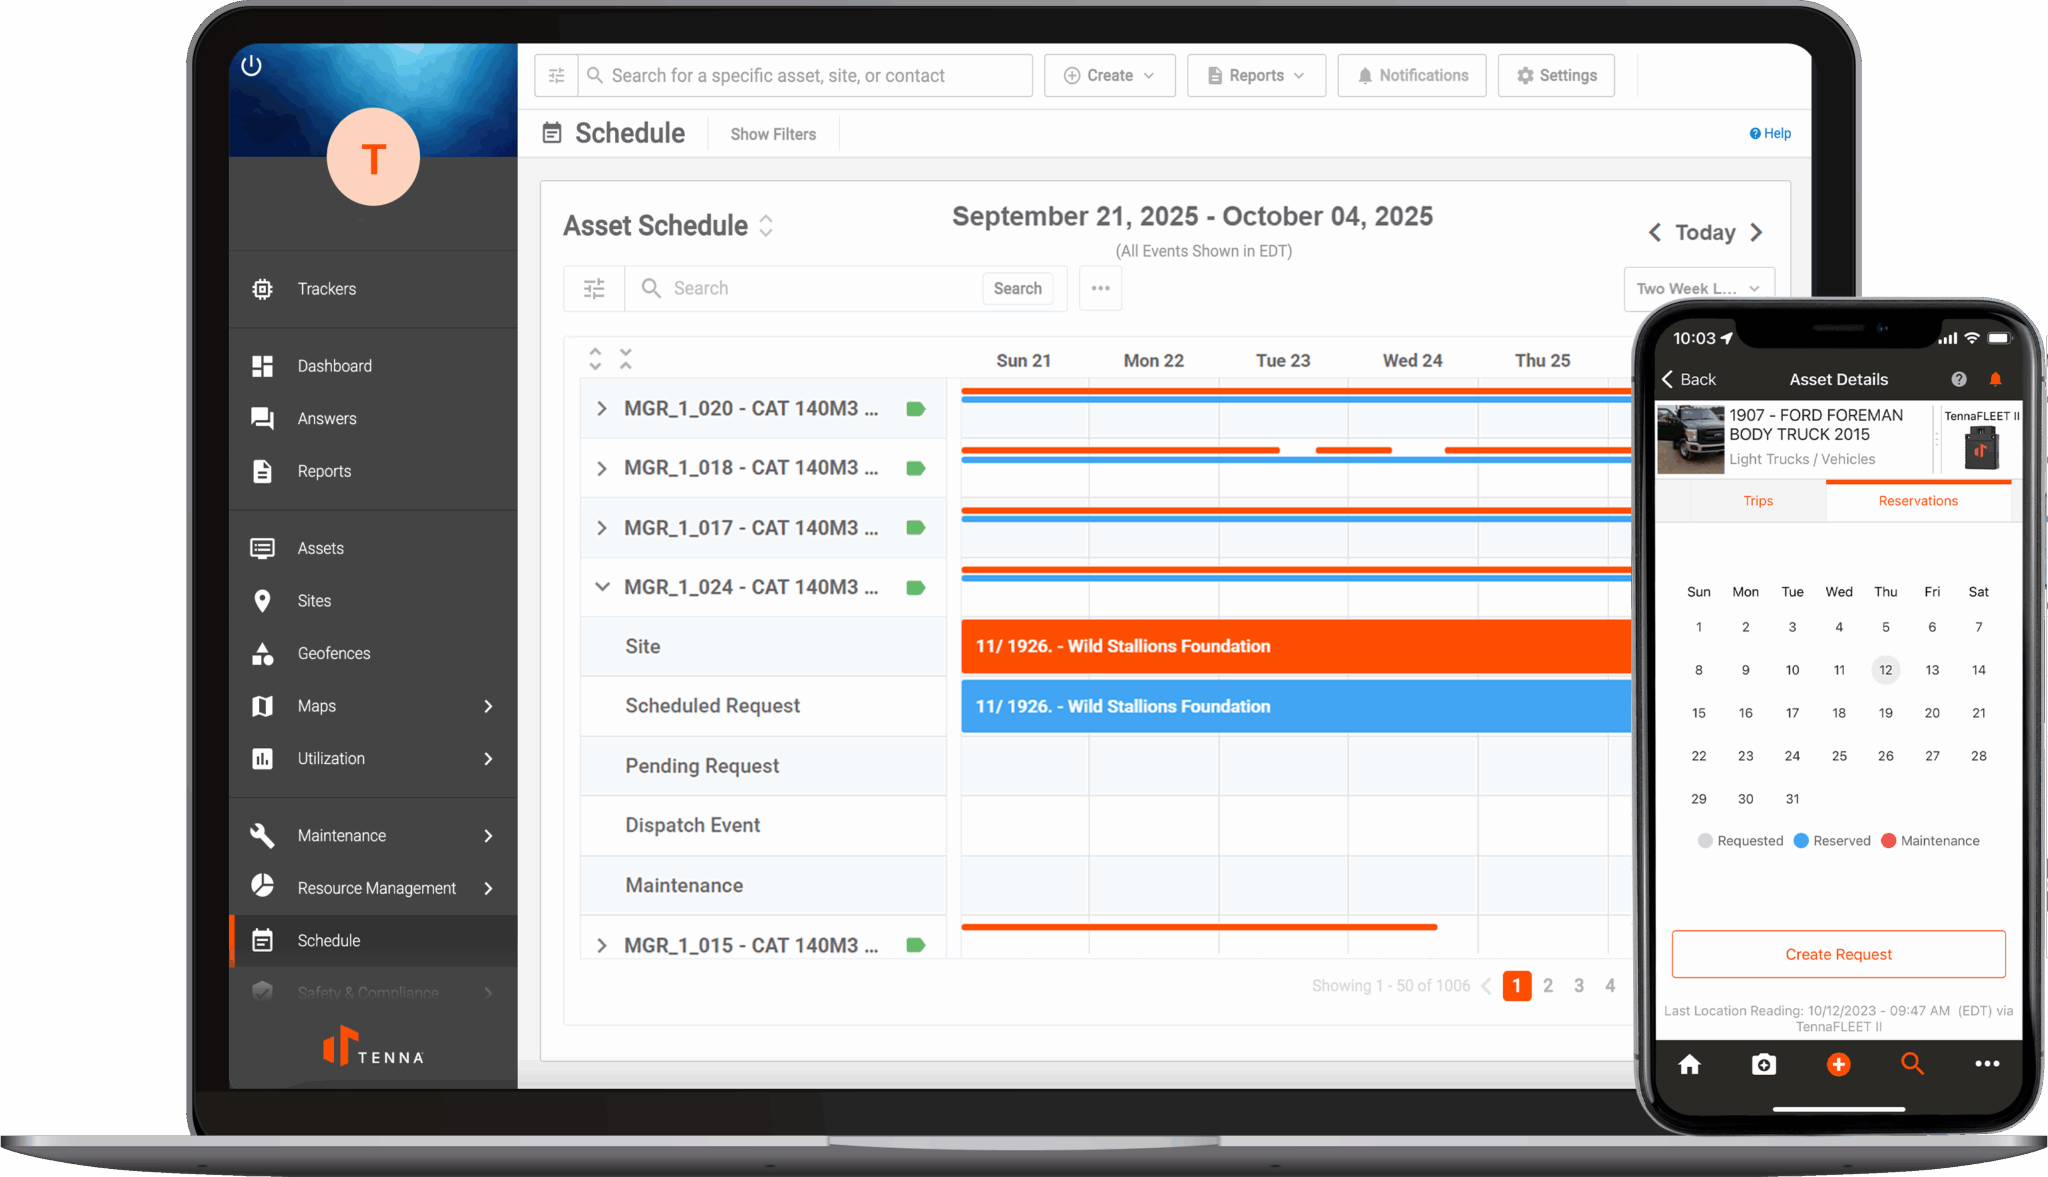Click the bell icon in phone Asset Details

pos(1995,379)
